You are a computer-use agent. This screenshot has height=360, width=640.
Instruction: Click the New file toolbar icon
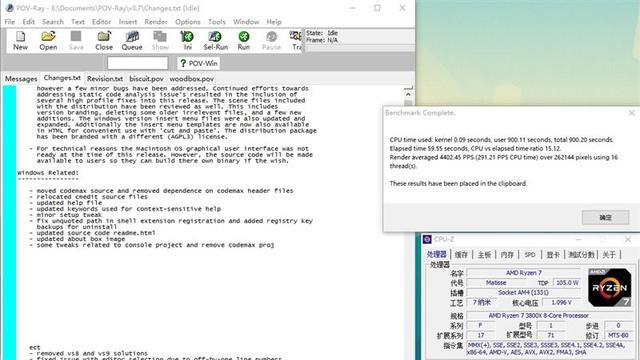point(20,40)
